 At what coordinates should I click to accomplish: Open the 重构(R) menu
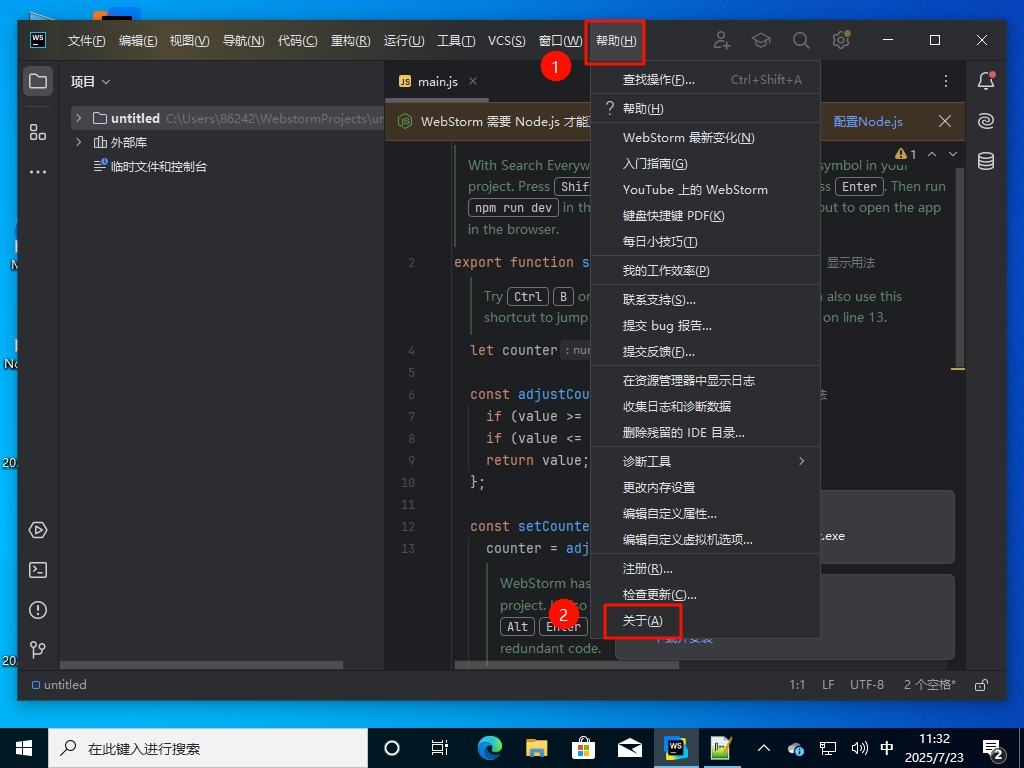click(350, 40)
